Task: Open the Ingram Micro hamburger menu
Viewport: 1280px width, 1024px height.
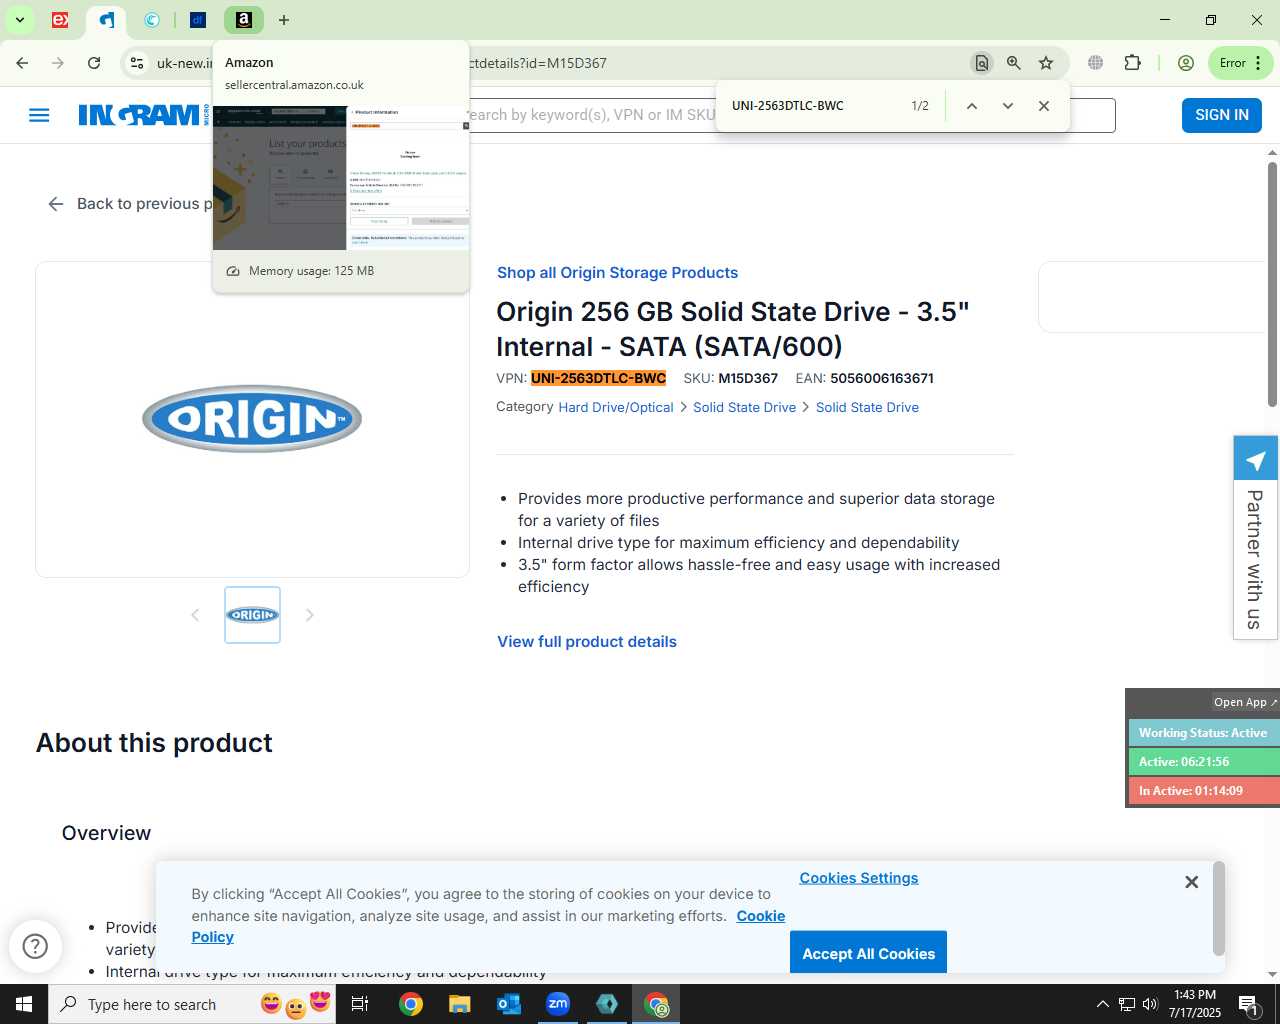Action: 39,115
